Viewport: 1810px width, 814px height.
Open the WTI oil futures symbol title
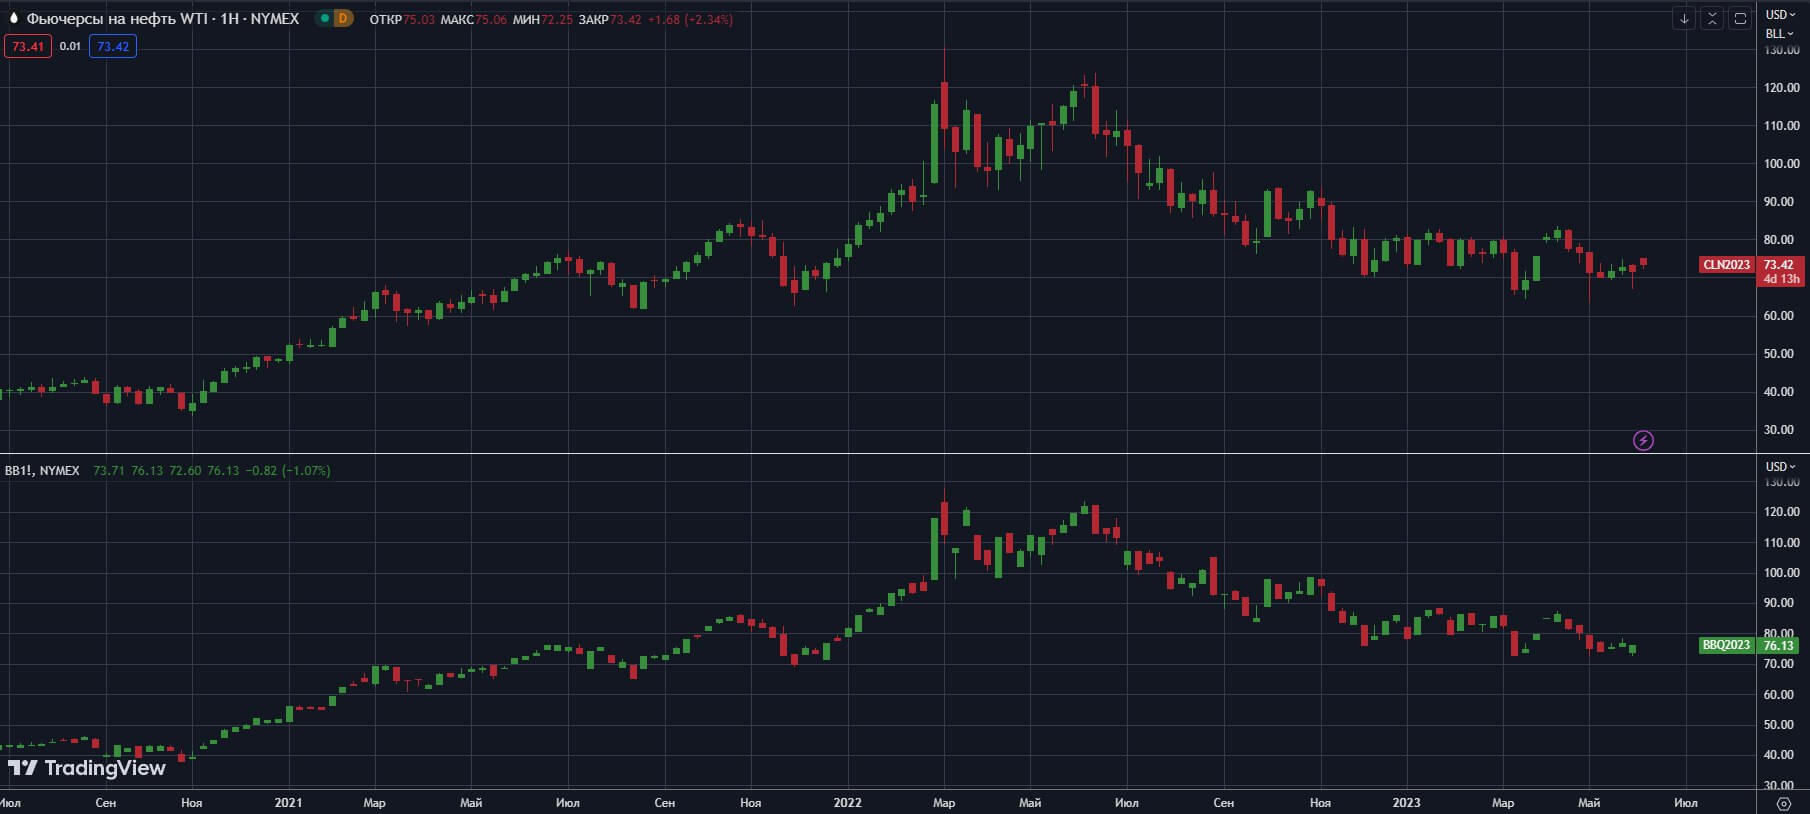pyautogui.click(x=163, y=19)
